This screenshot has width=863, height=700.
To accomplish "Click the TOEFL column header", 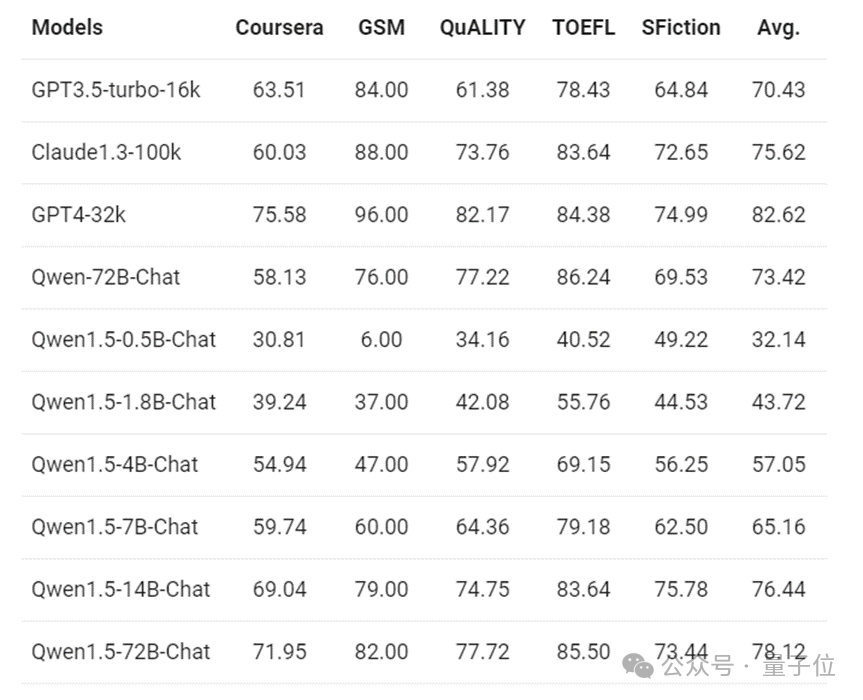I will click(583, 28).
